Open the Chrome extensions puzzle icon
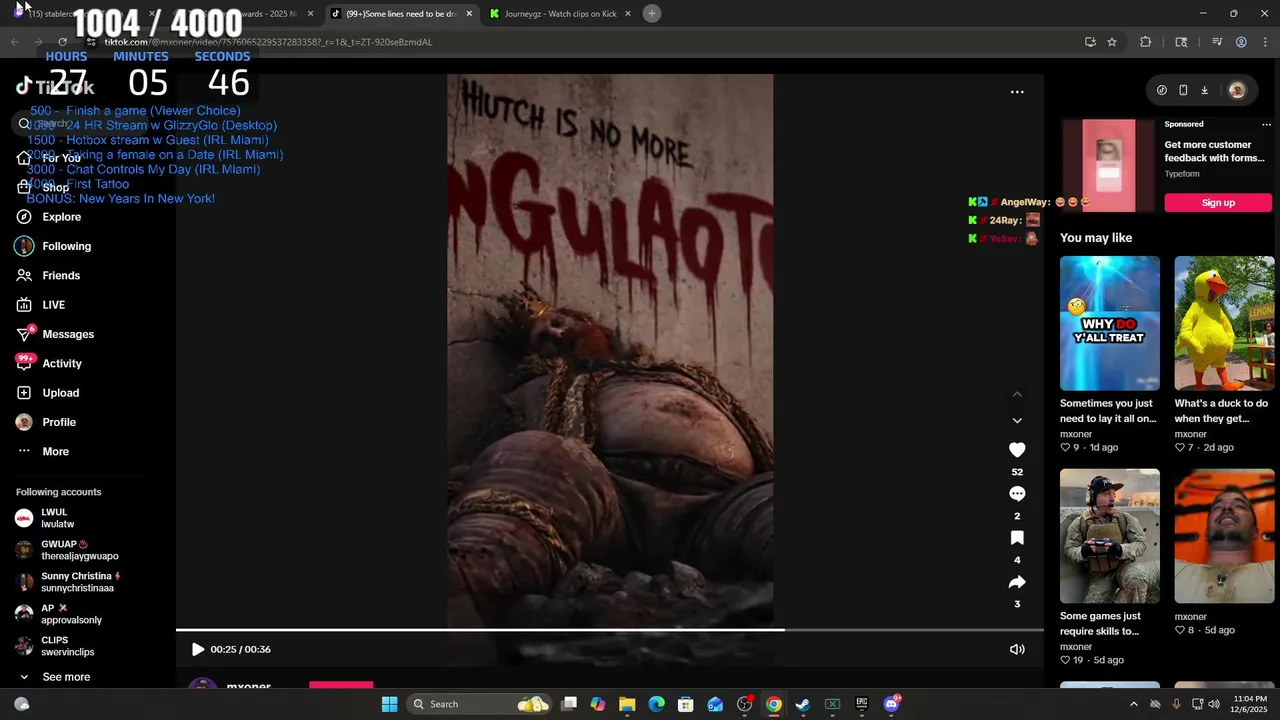Viewport: 1280px width, 720px height. (x=1146, y=42)
